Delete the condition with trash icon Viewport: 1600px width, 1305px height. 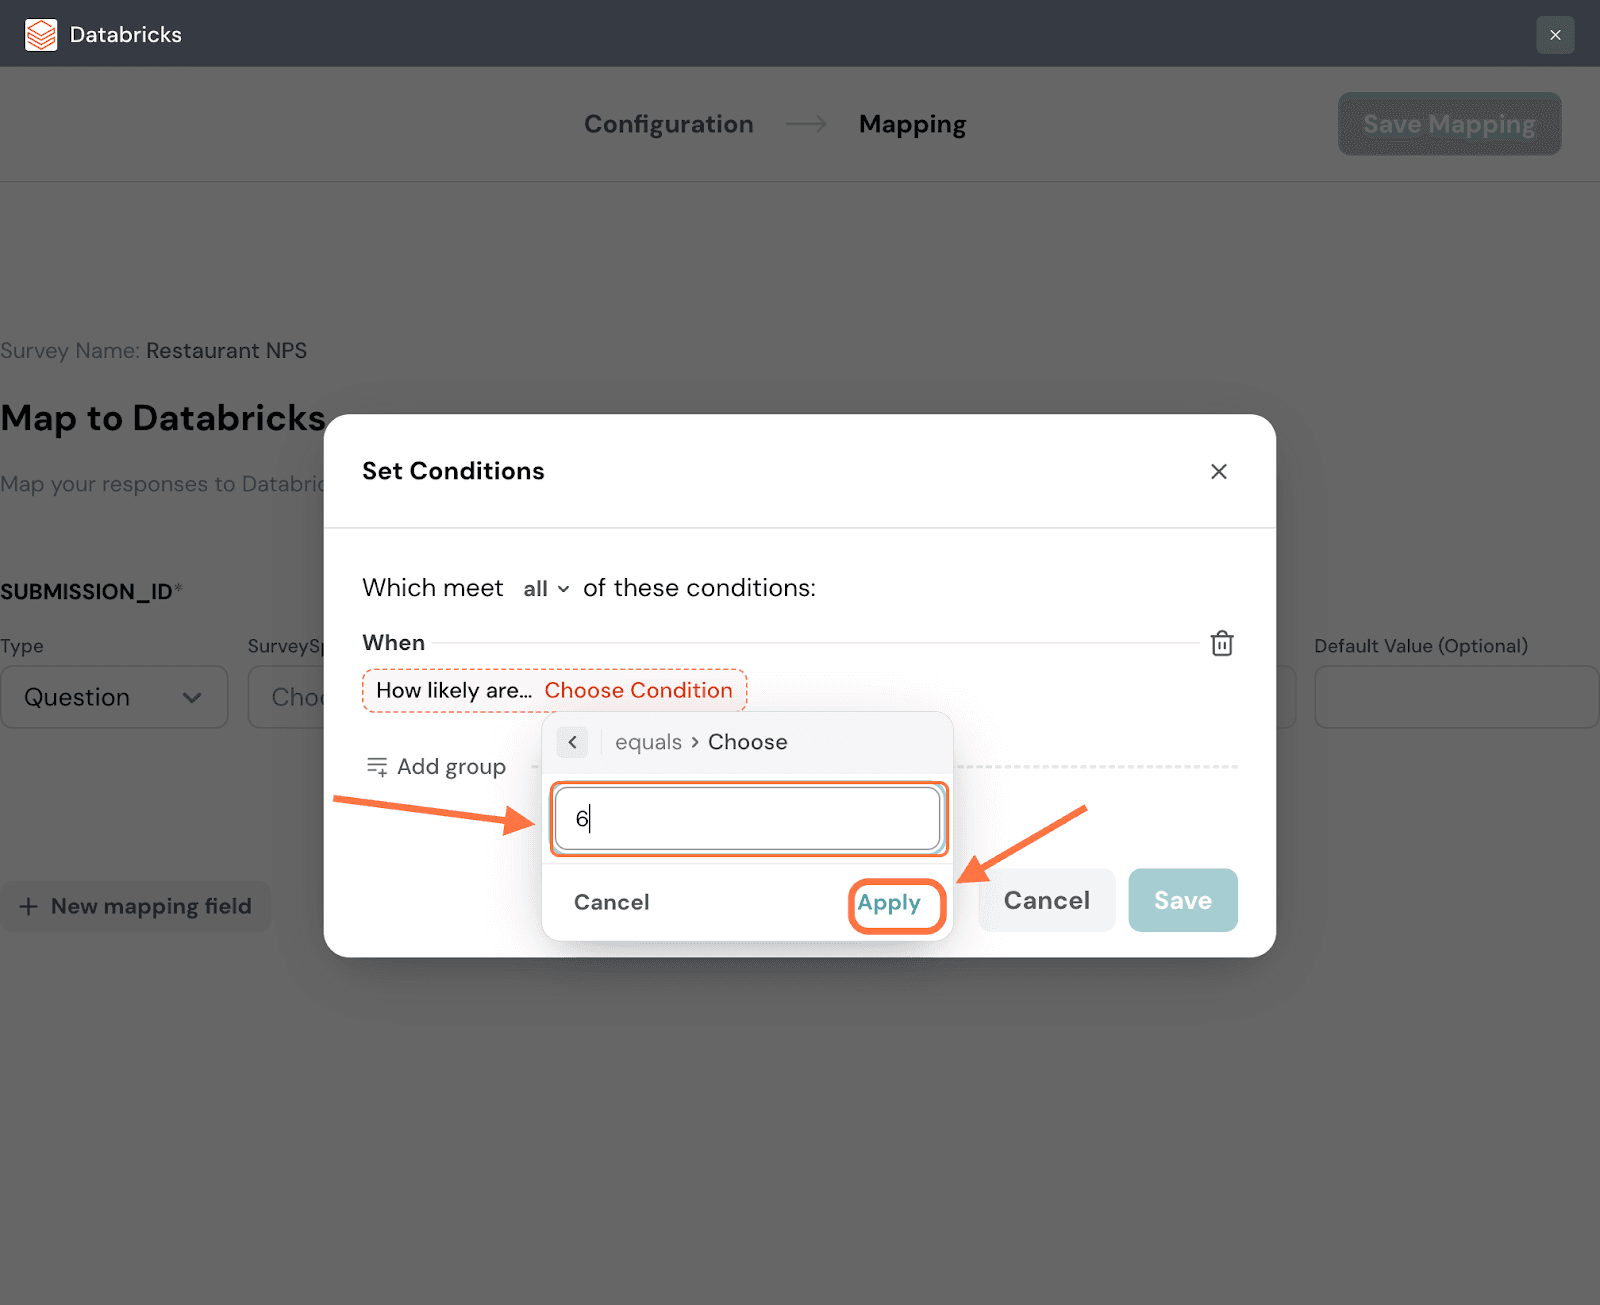1221,643
